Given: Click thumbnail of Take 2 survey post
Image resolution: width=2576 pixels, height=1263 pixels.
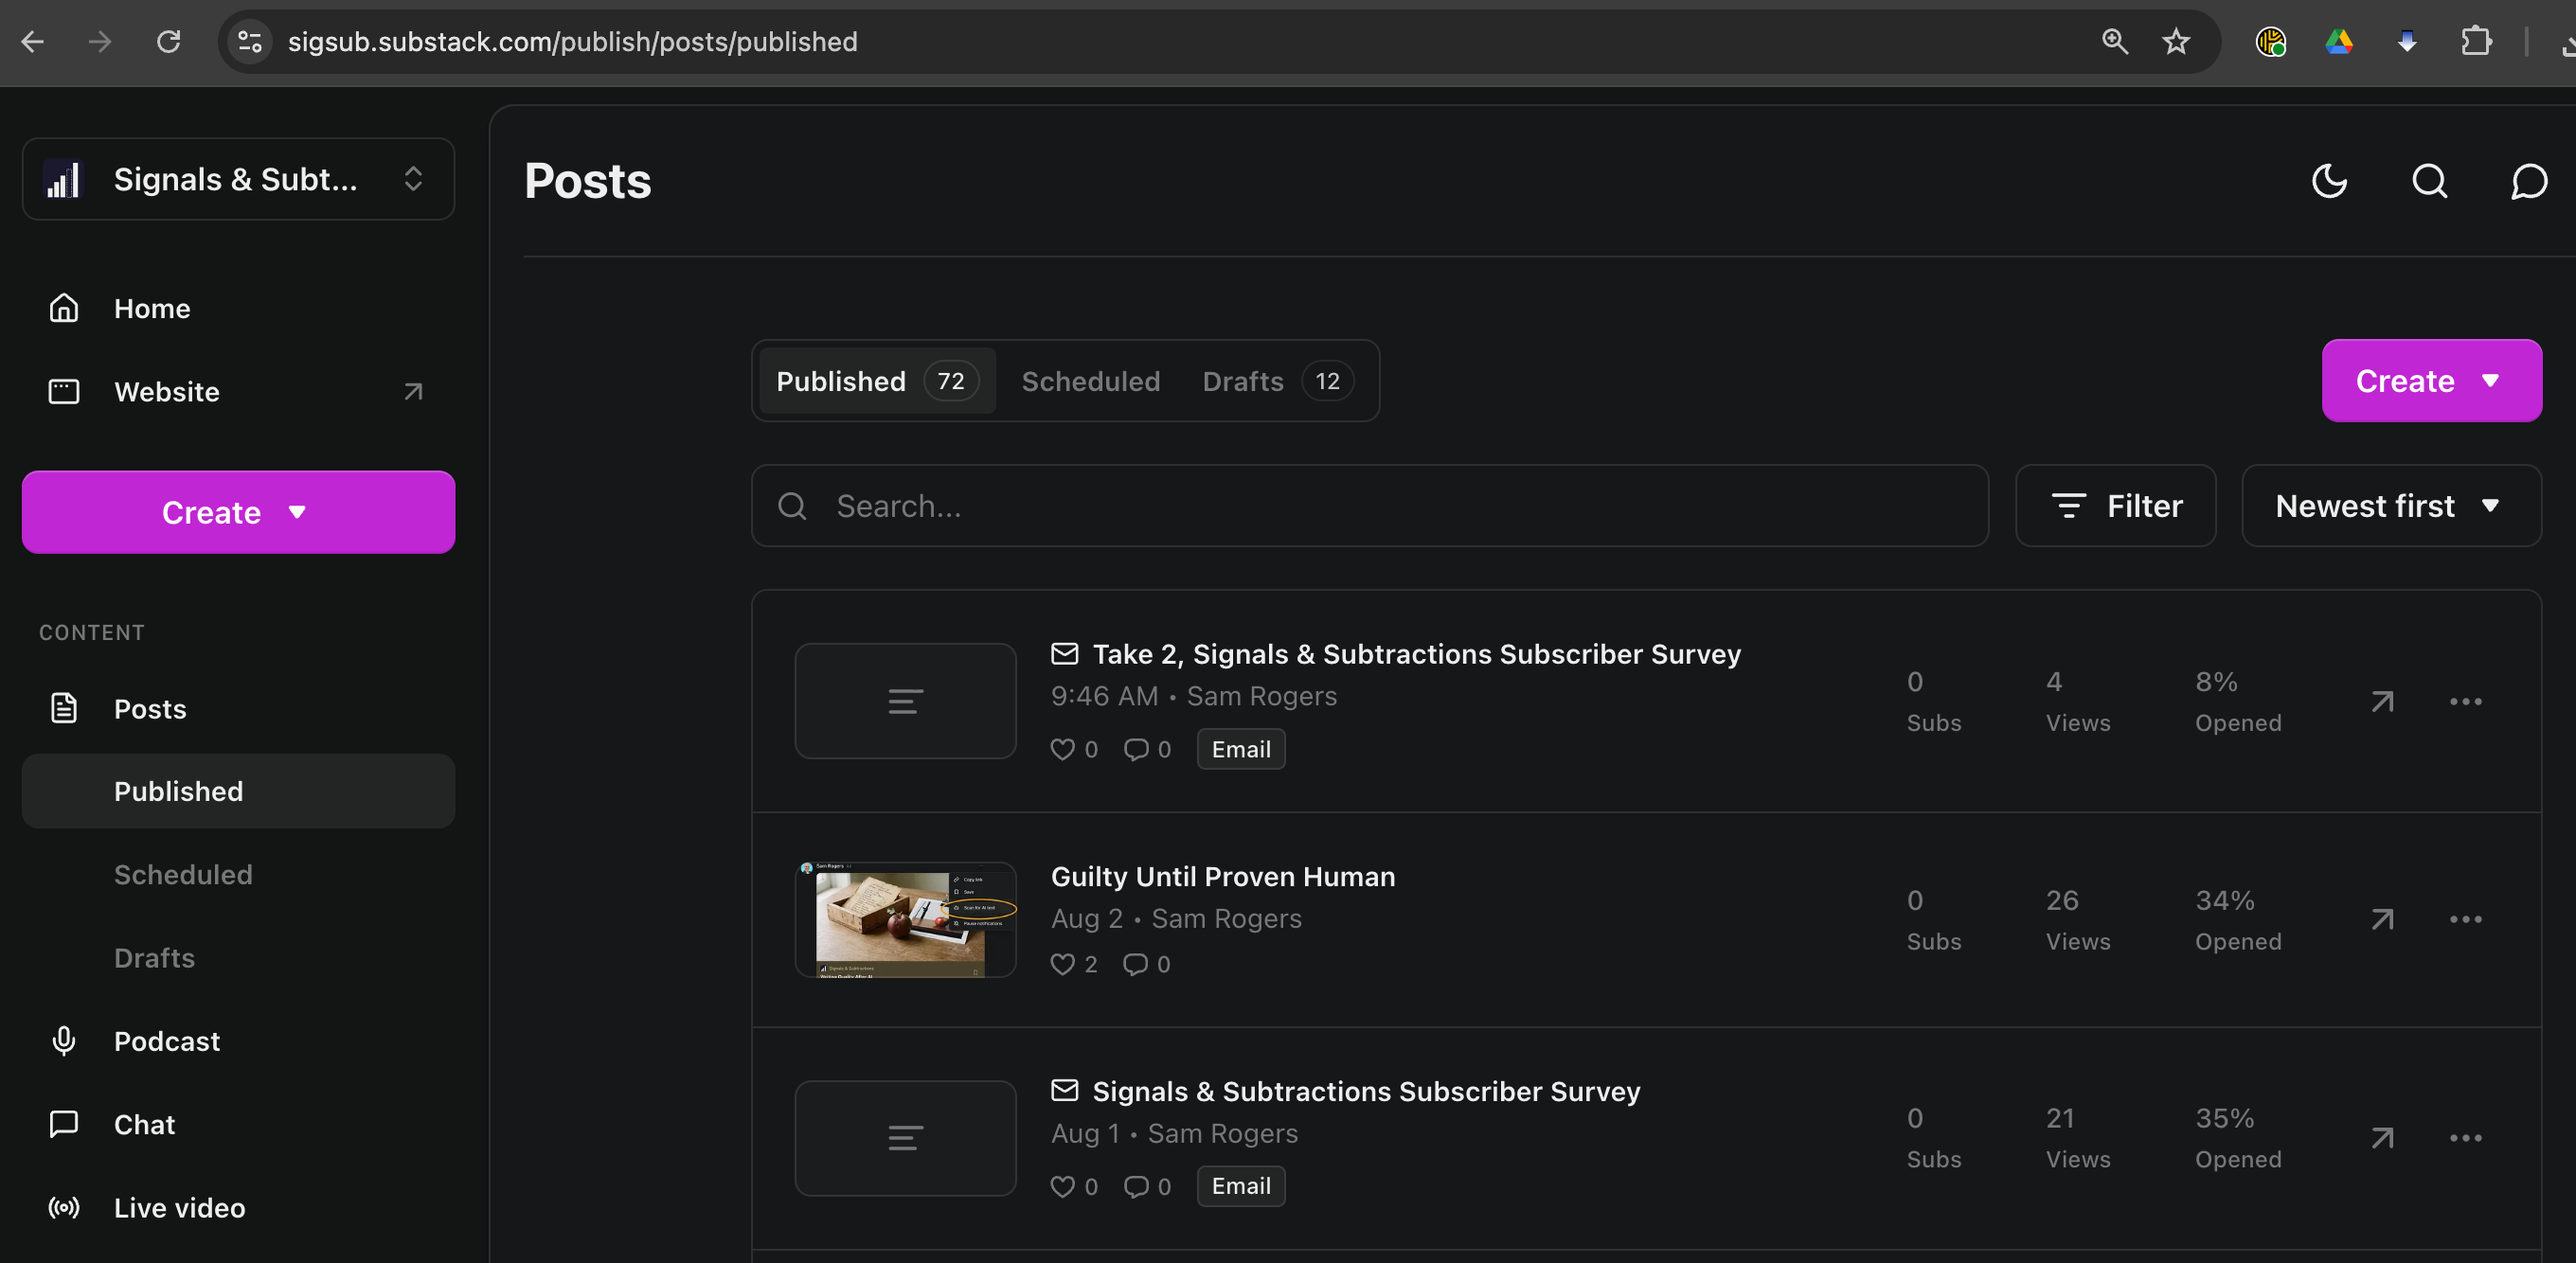Looking at the screenshot, I should point(905,701).
